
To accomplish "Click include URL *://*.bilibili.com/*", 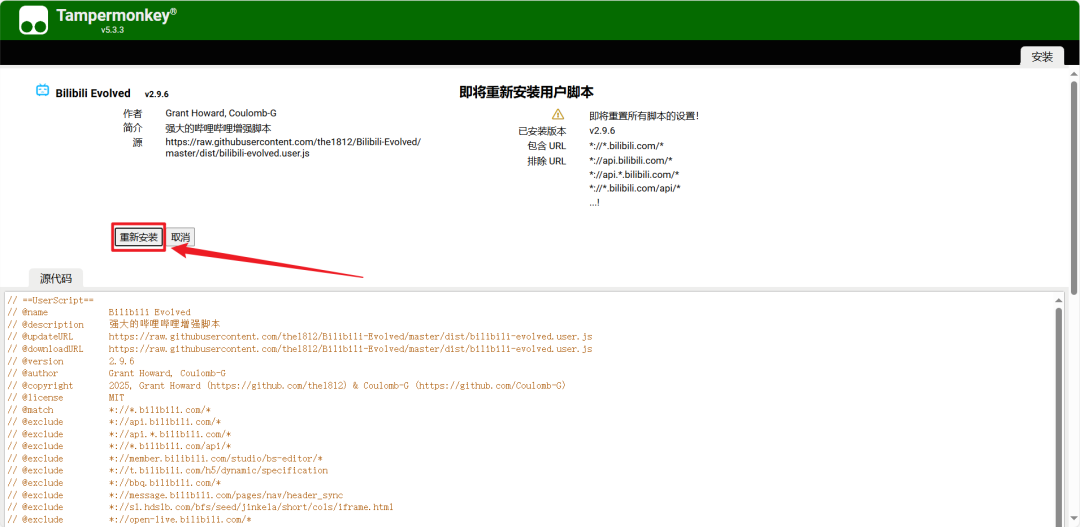I will pyautogui.click(x=626, y=145).
